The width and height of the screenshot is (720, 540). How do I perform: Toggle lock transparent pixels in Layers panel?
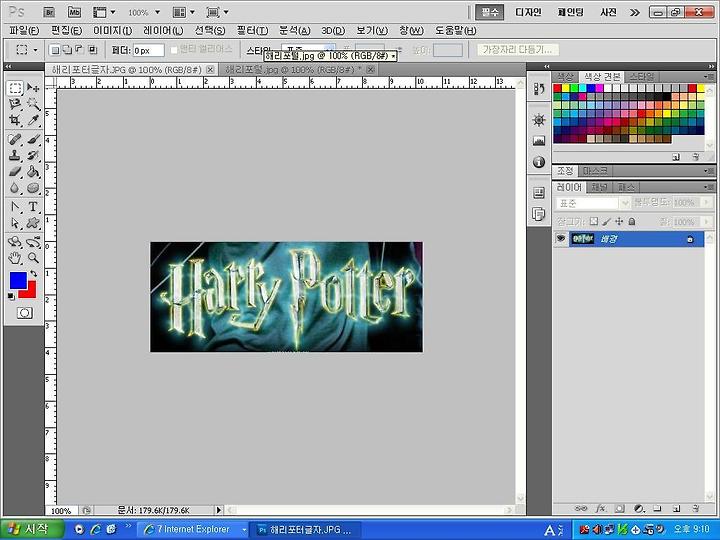[594, 222]
